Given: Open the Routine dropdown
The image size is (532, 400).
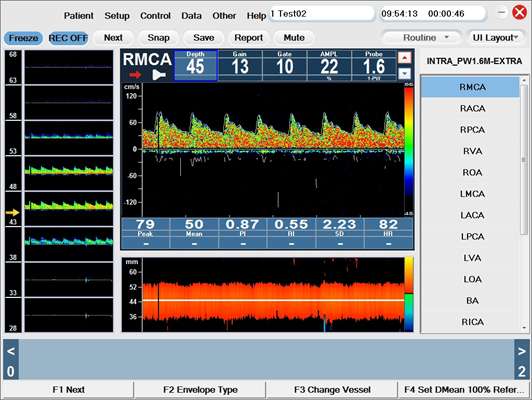Looking at the screenshot, I should 421,38.
